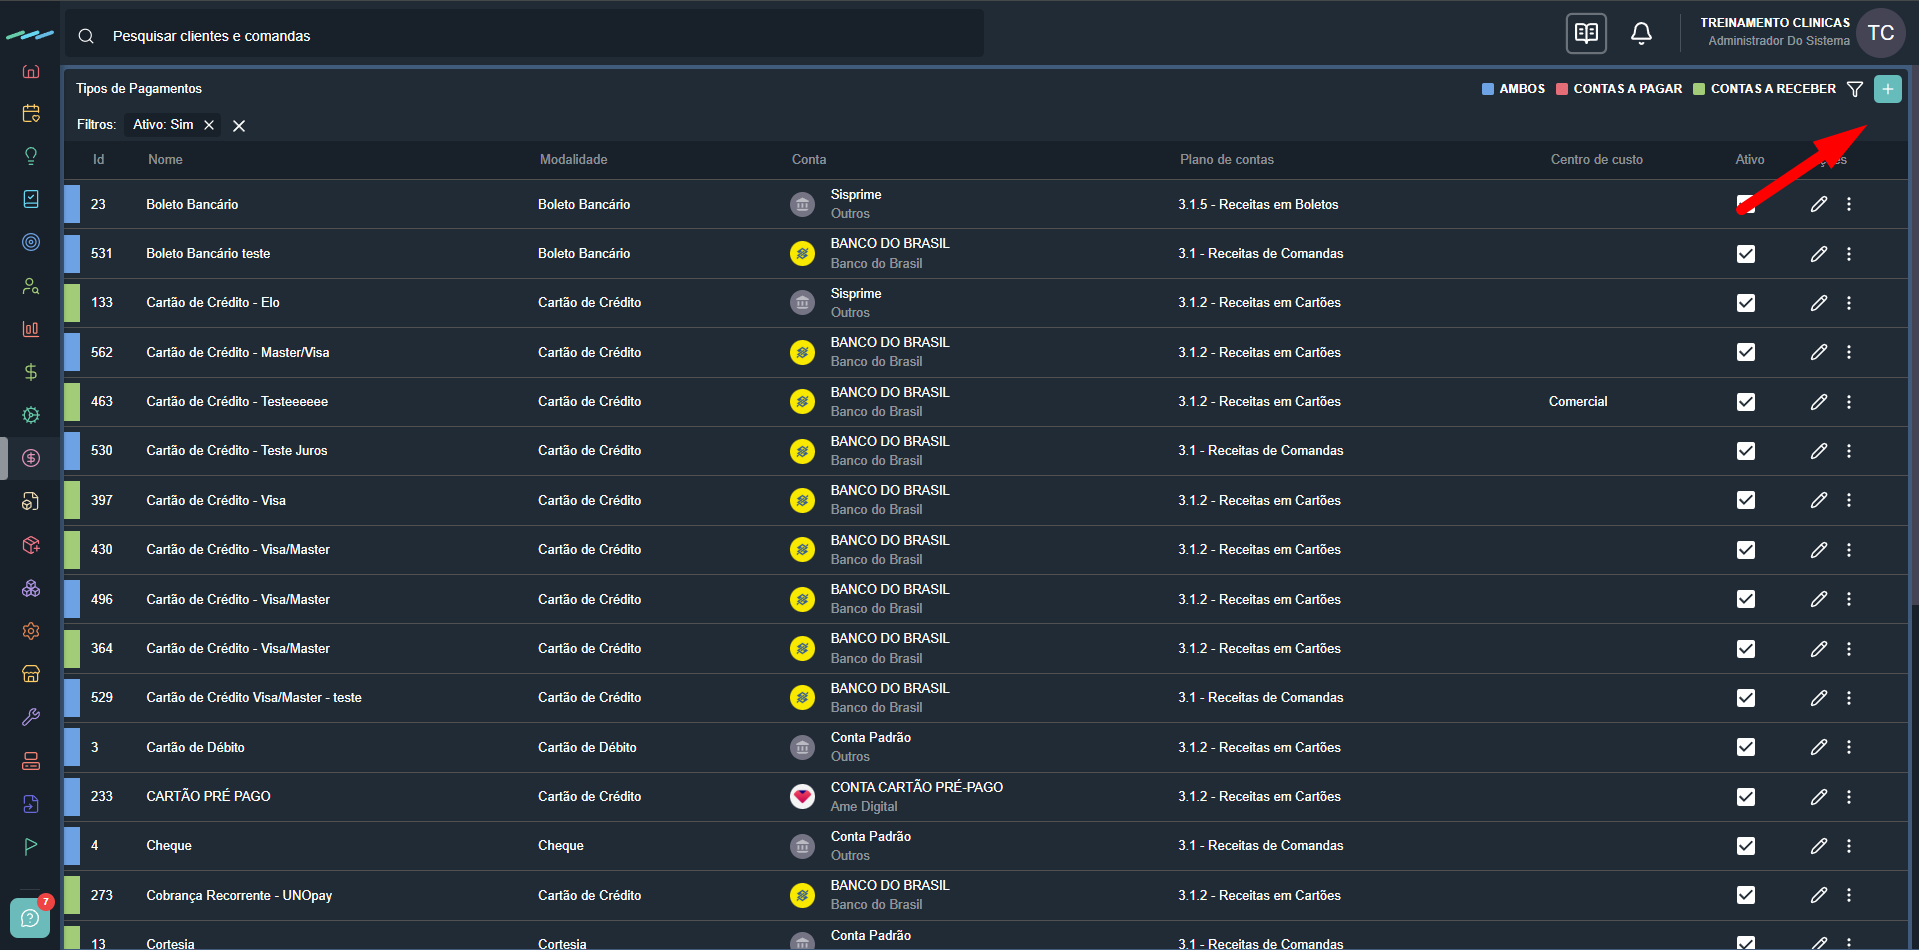Open the filter funnel icon
Image resolution: width=1919 pixels, height=950 pixels.
1855,89
